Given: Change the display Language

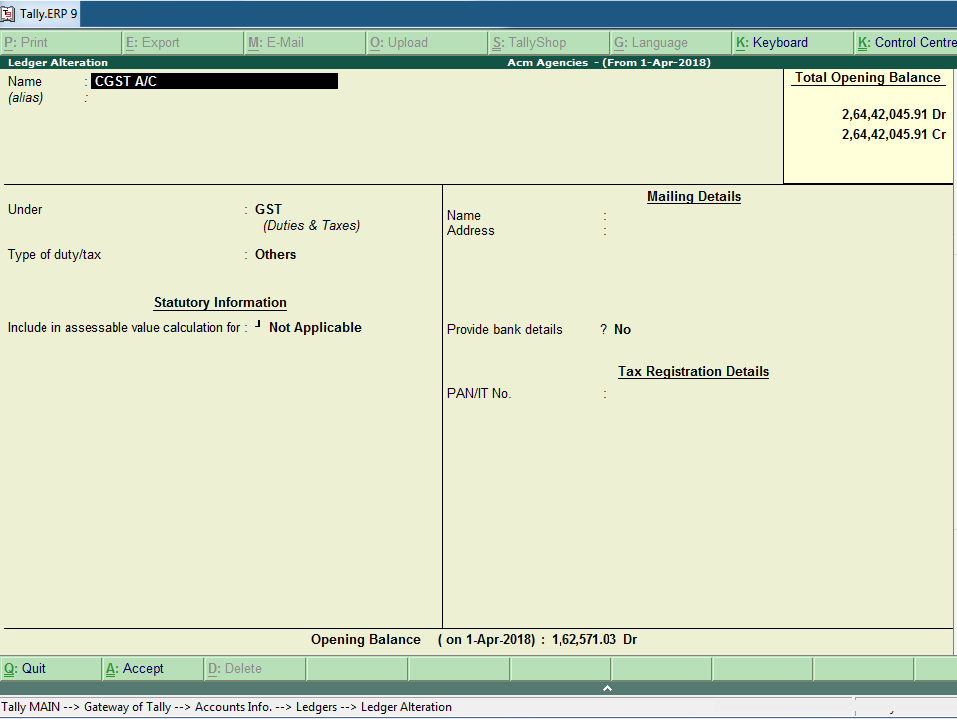Looking at the screenshot, I should click(650, 42).
